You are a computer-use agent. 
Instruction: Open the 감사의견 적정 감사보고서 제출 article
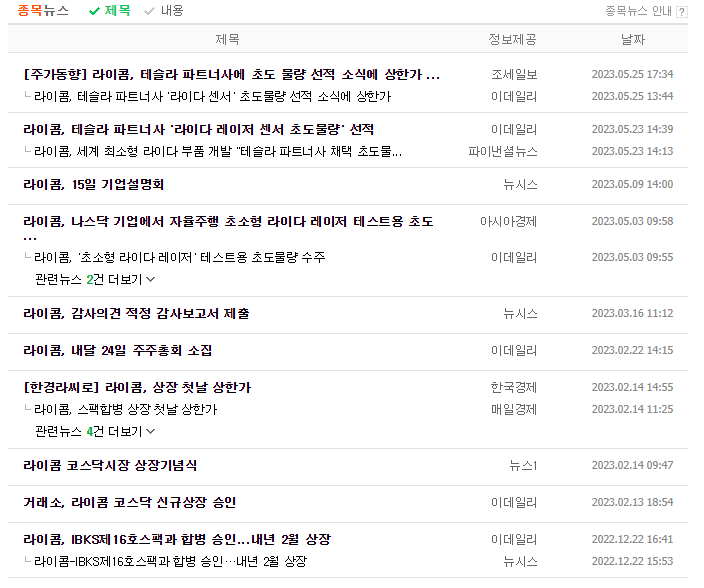(136, 314)
